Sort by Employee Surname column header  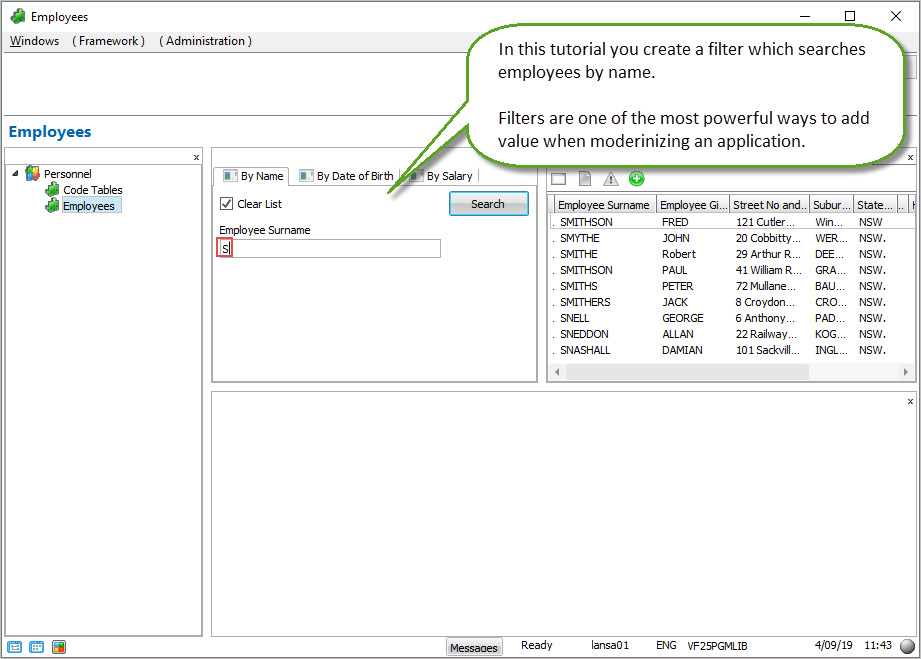click(x=604, y=204)
